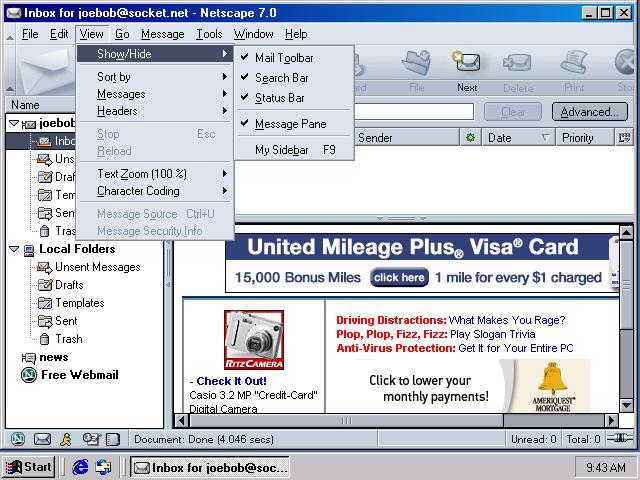Open the Check It Out! link
The height and width of the screenshot is (480, 640).
tap(231, 381)
